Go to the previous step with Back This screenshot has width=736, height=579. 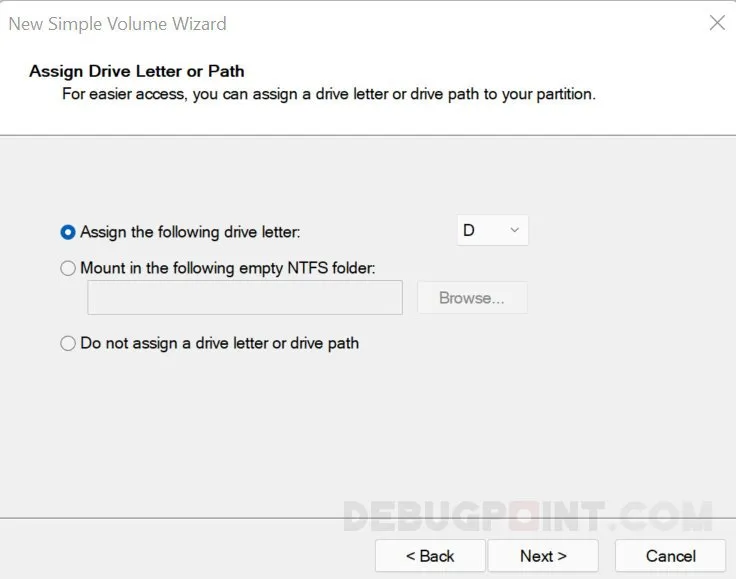point(430,556)
